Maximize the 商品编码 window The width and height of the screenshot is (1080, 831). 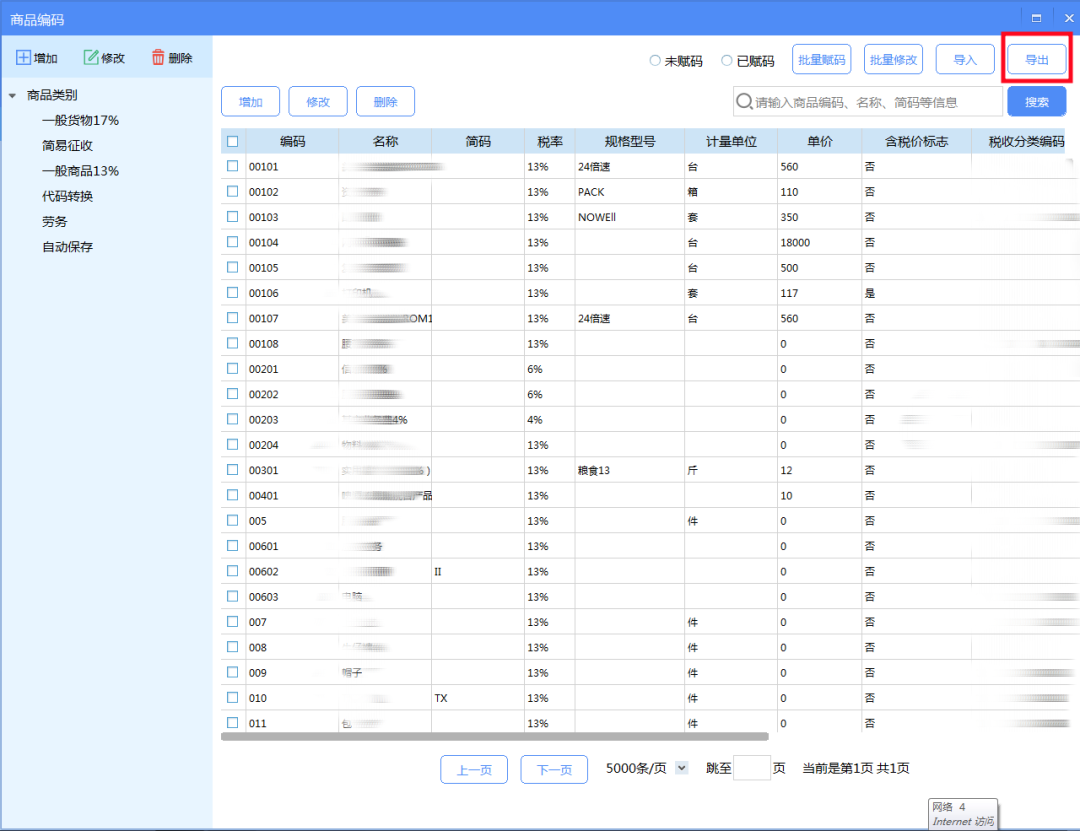tap(1036, 18)
